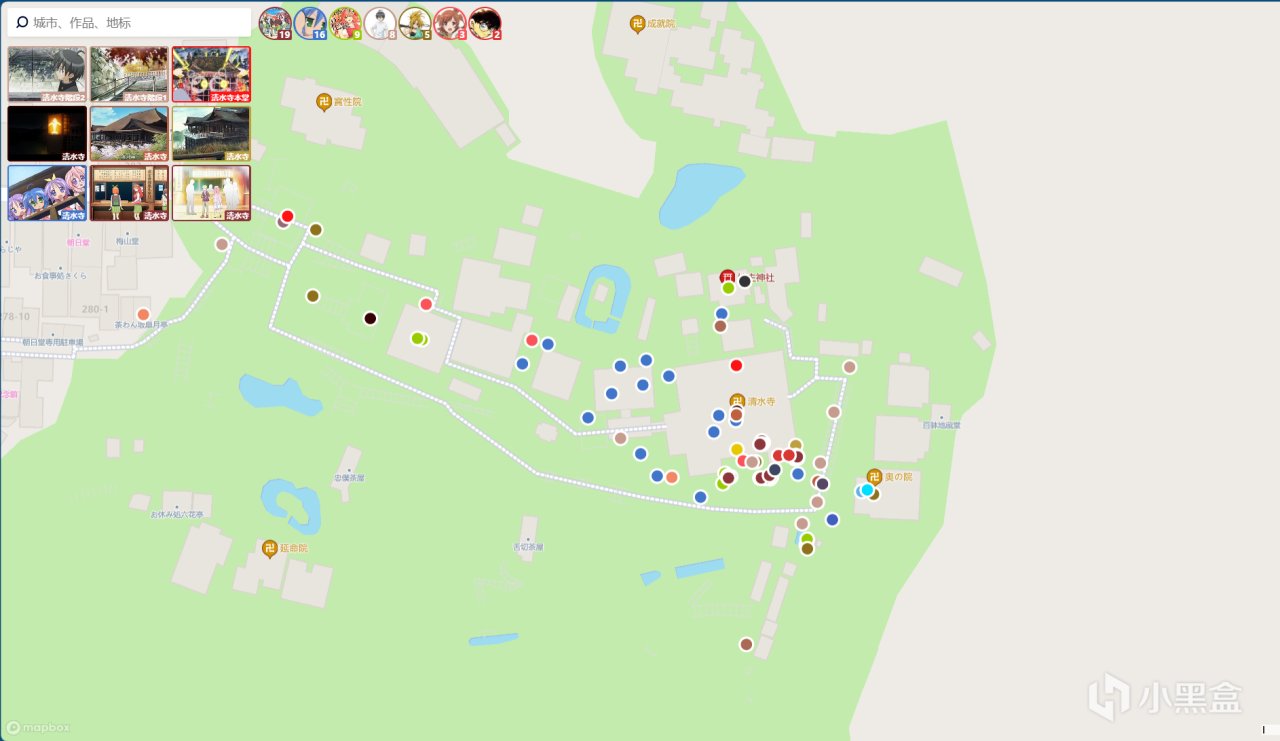Image resolution: width=1280 pixels, height=741 pixels.
Task: Click the 寶性院 temple map icon
Action: click(x=323, y=101)
